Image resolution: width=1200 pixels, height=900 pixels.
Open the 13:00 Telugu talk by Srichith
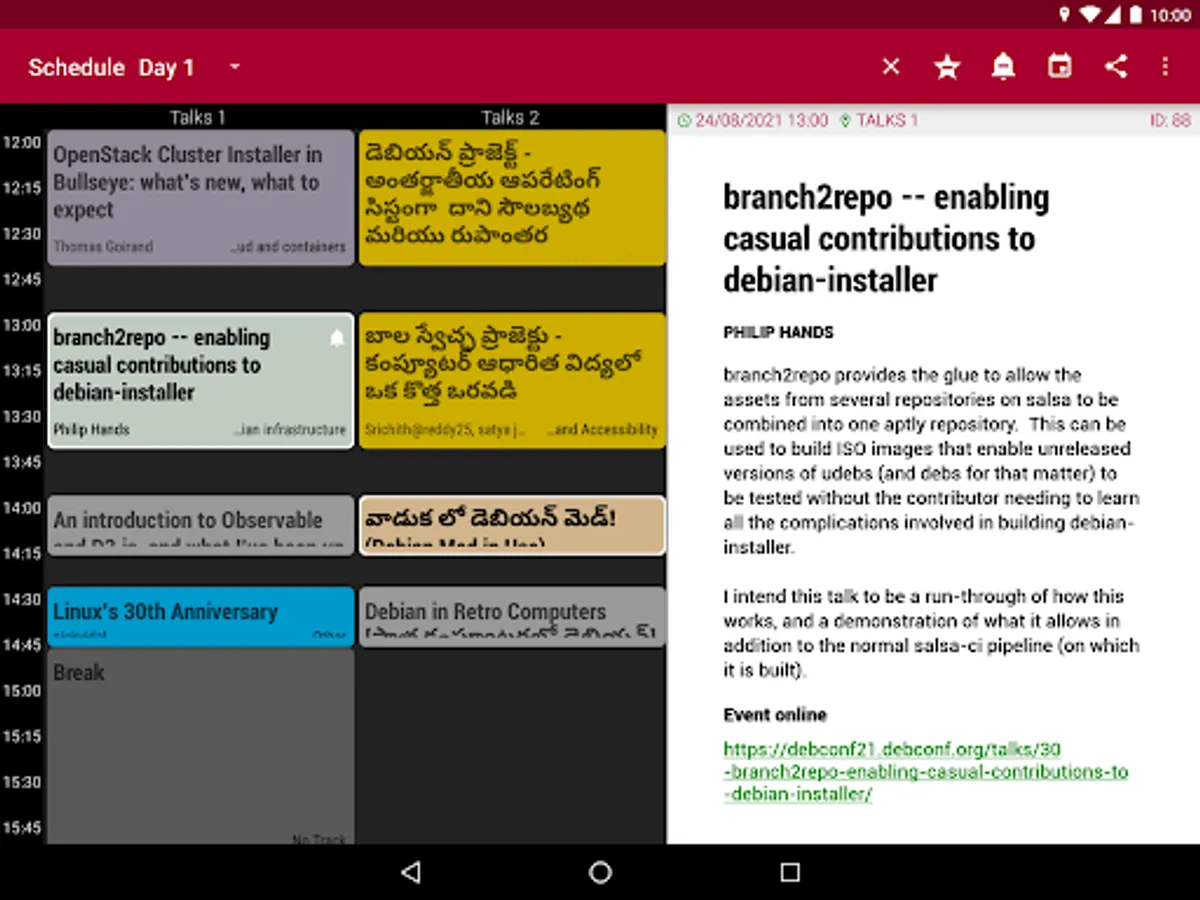coord(512,381)
